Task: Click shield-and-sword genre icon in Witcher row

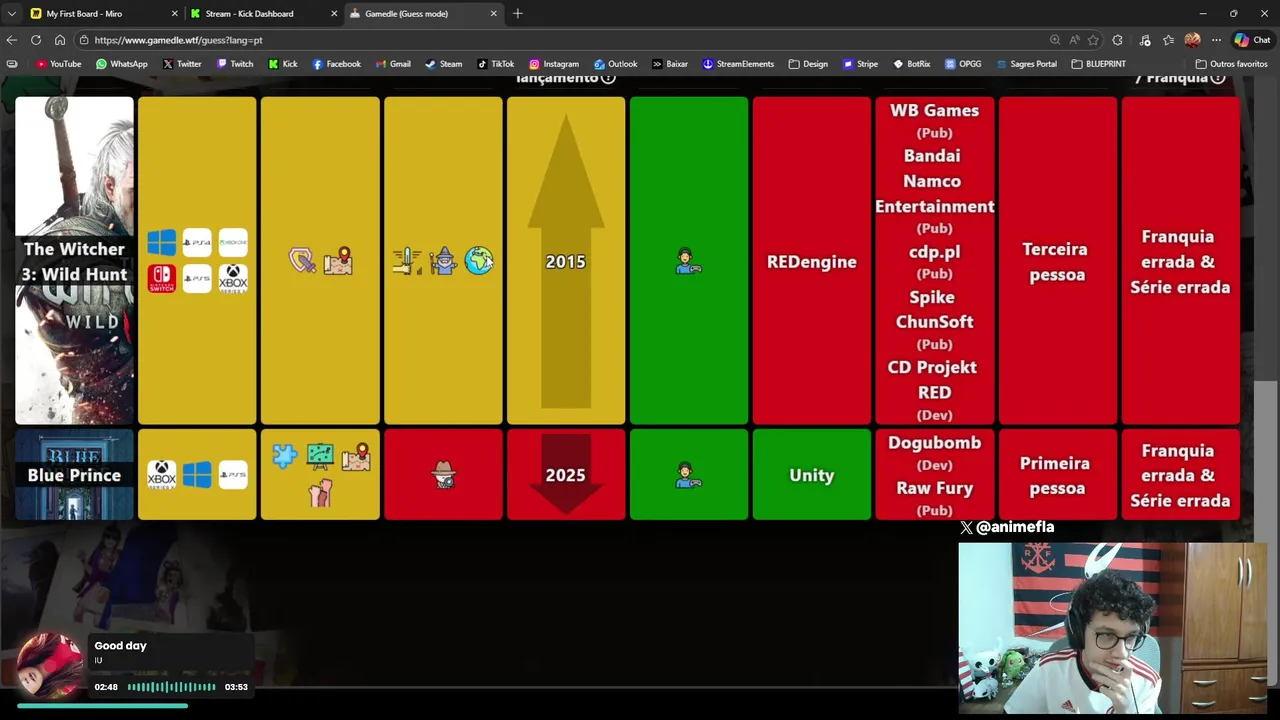Action: pos(302,261)
